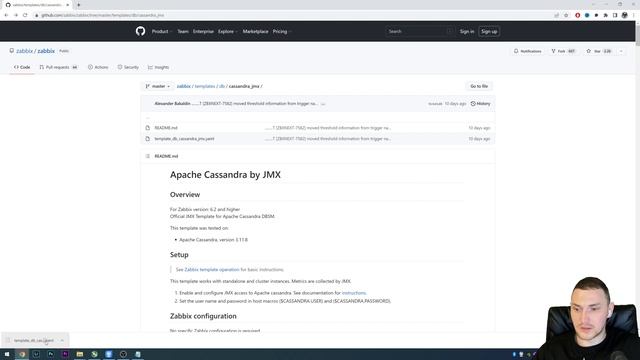Open the Marketplace menu item
This screenshot has height=360, width=640.
[x=256, y=31]
